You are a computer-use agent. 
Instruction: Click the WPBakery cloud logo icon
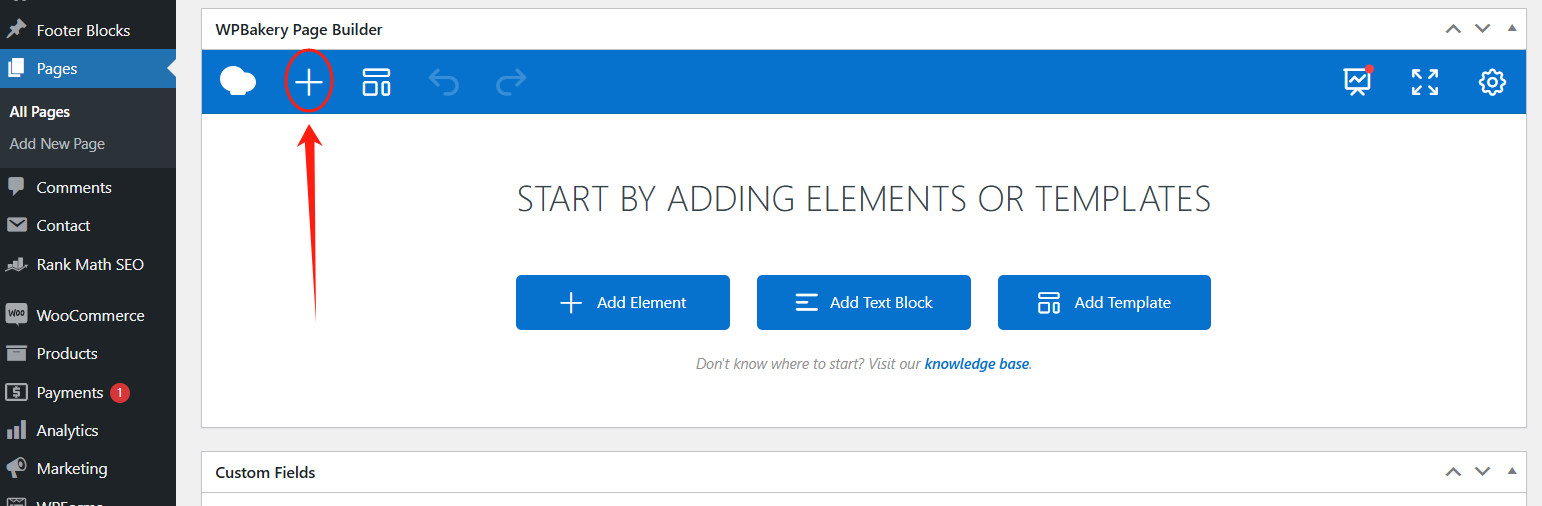[x=238, y=82]
